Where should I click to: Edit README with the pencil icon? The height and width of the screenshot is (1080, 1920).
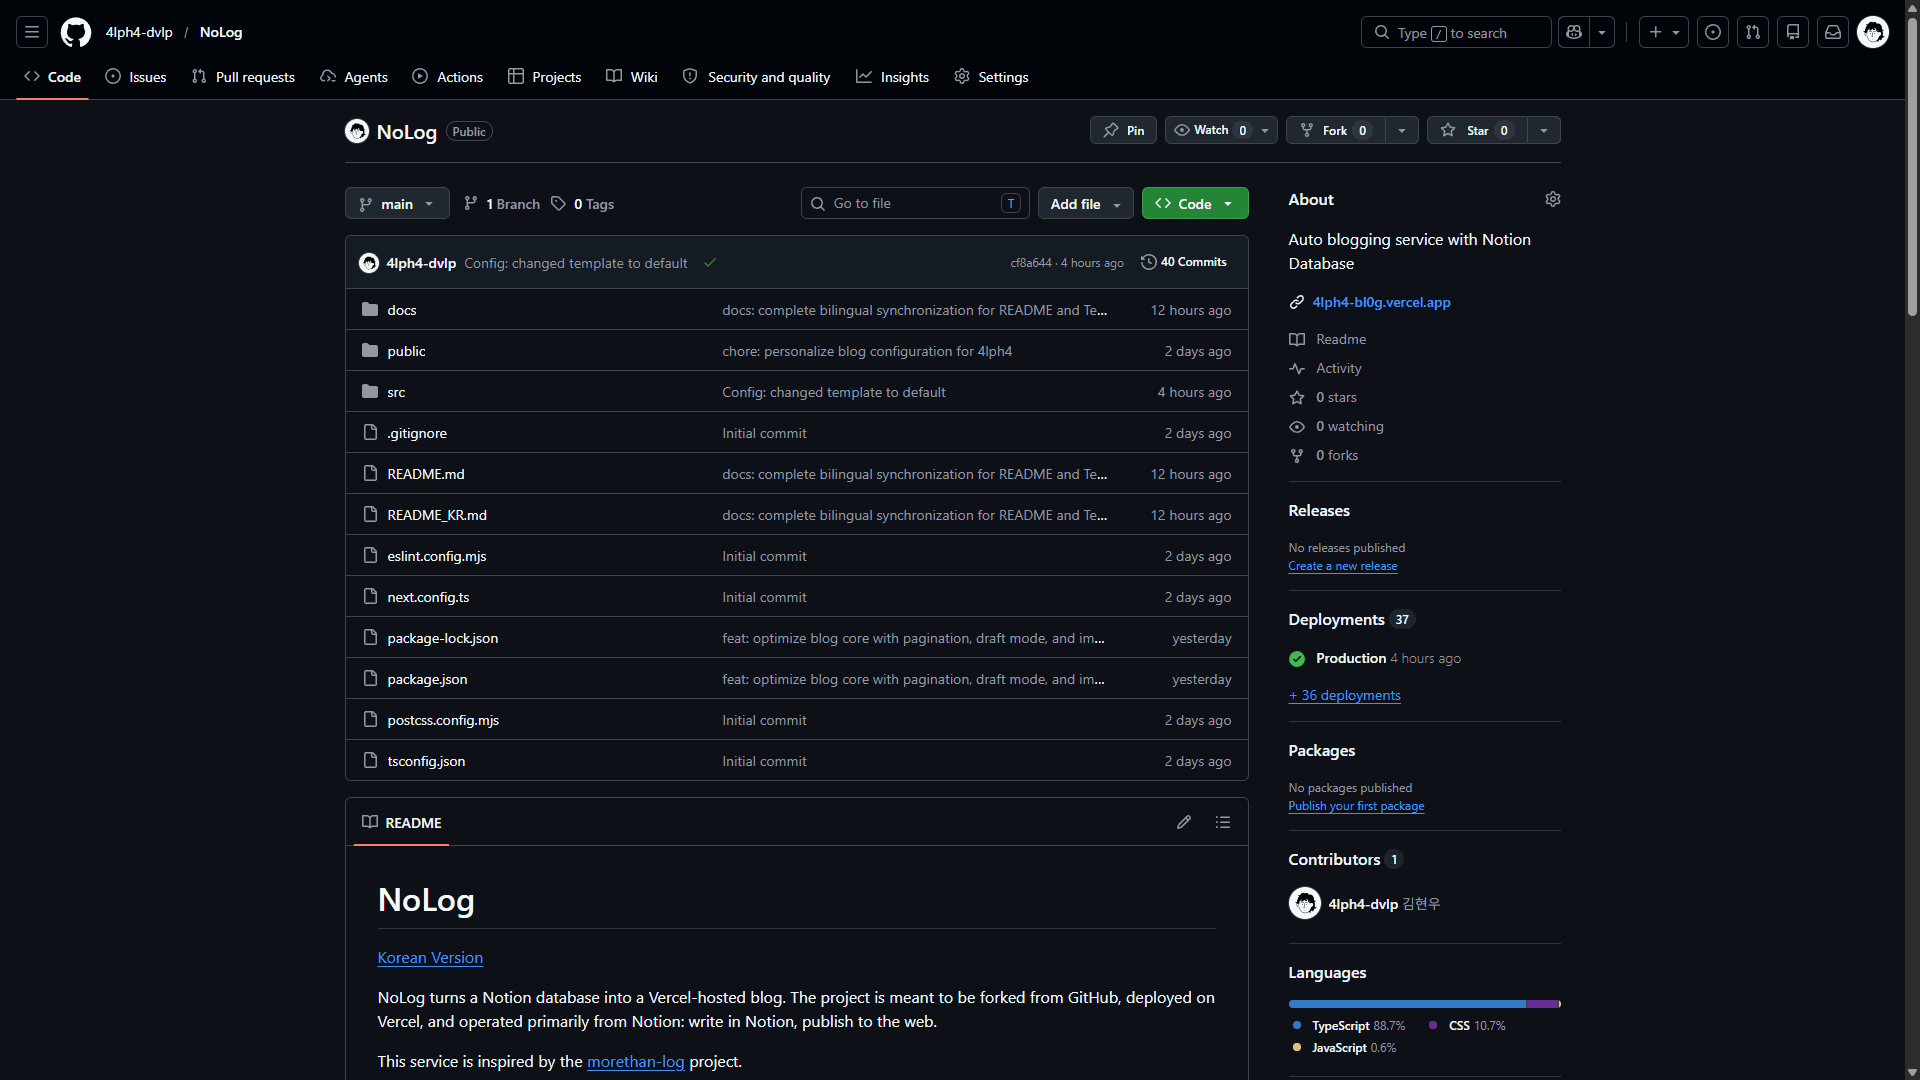tap(1184, 822)
